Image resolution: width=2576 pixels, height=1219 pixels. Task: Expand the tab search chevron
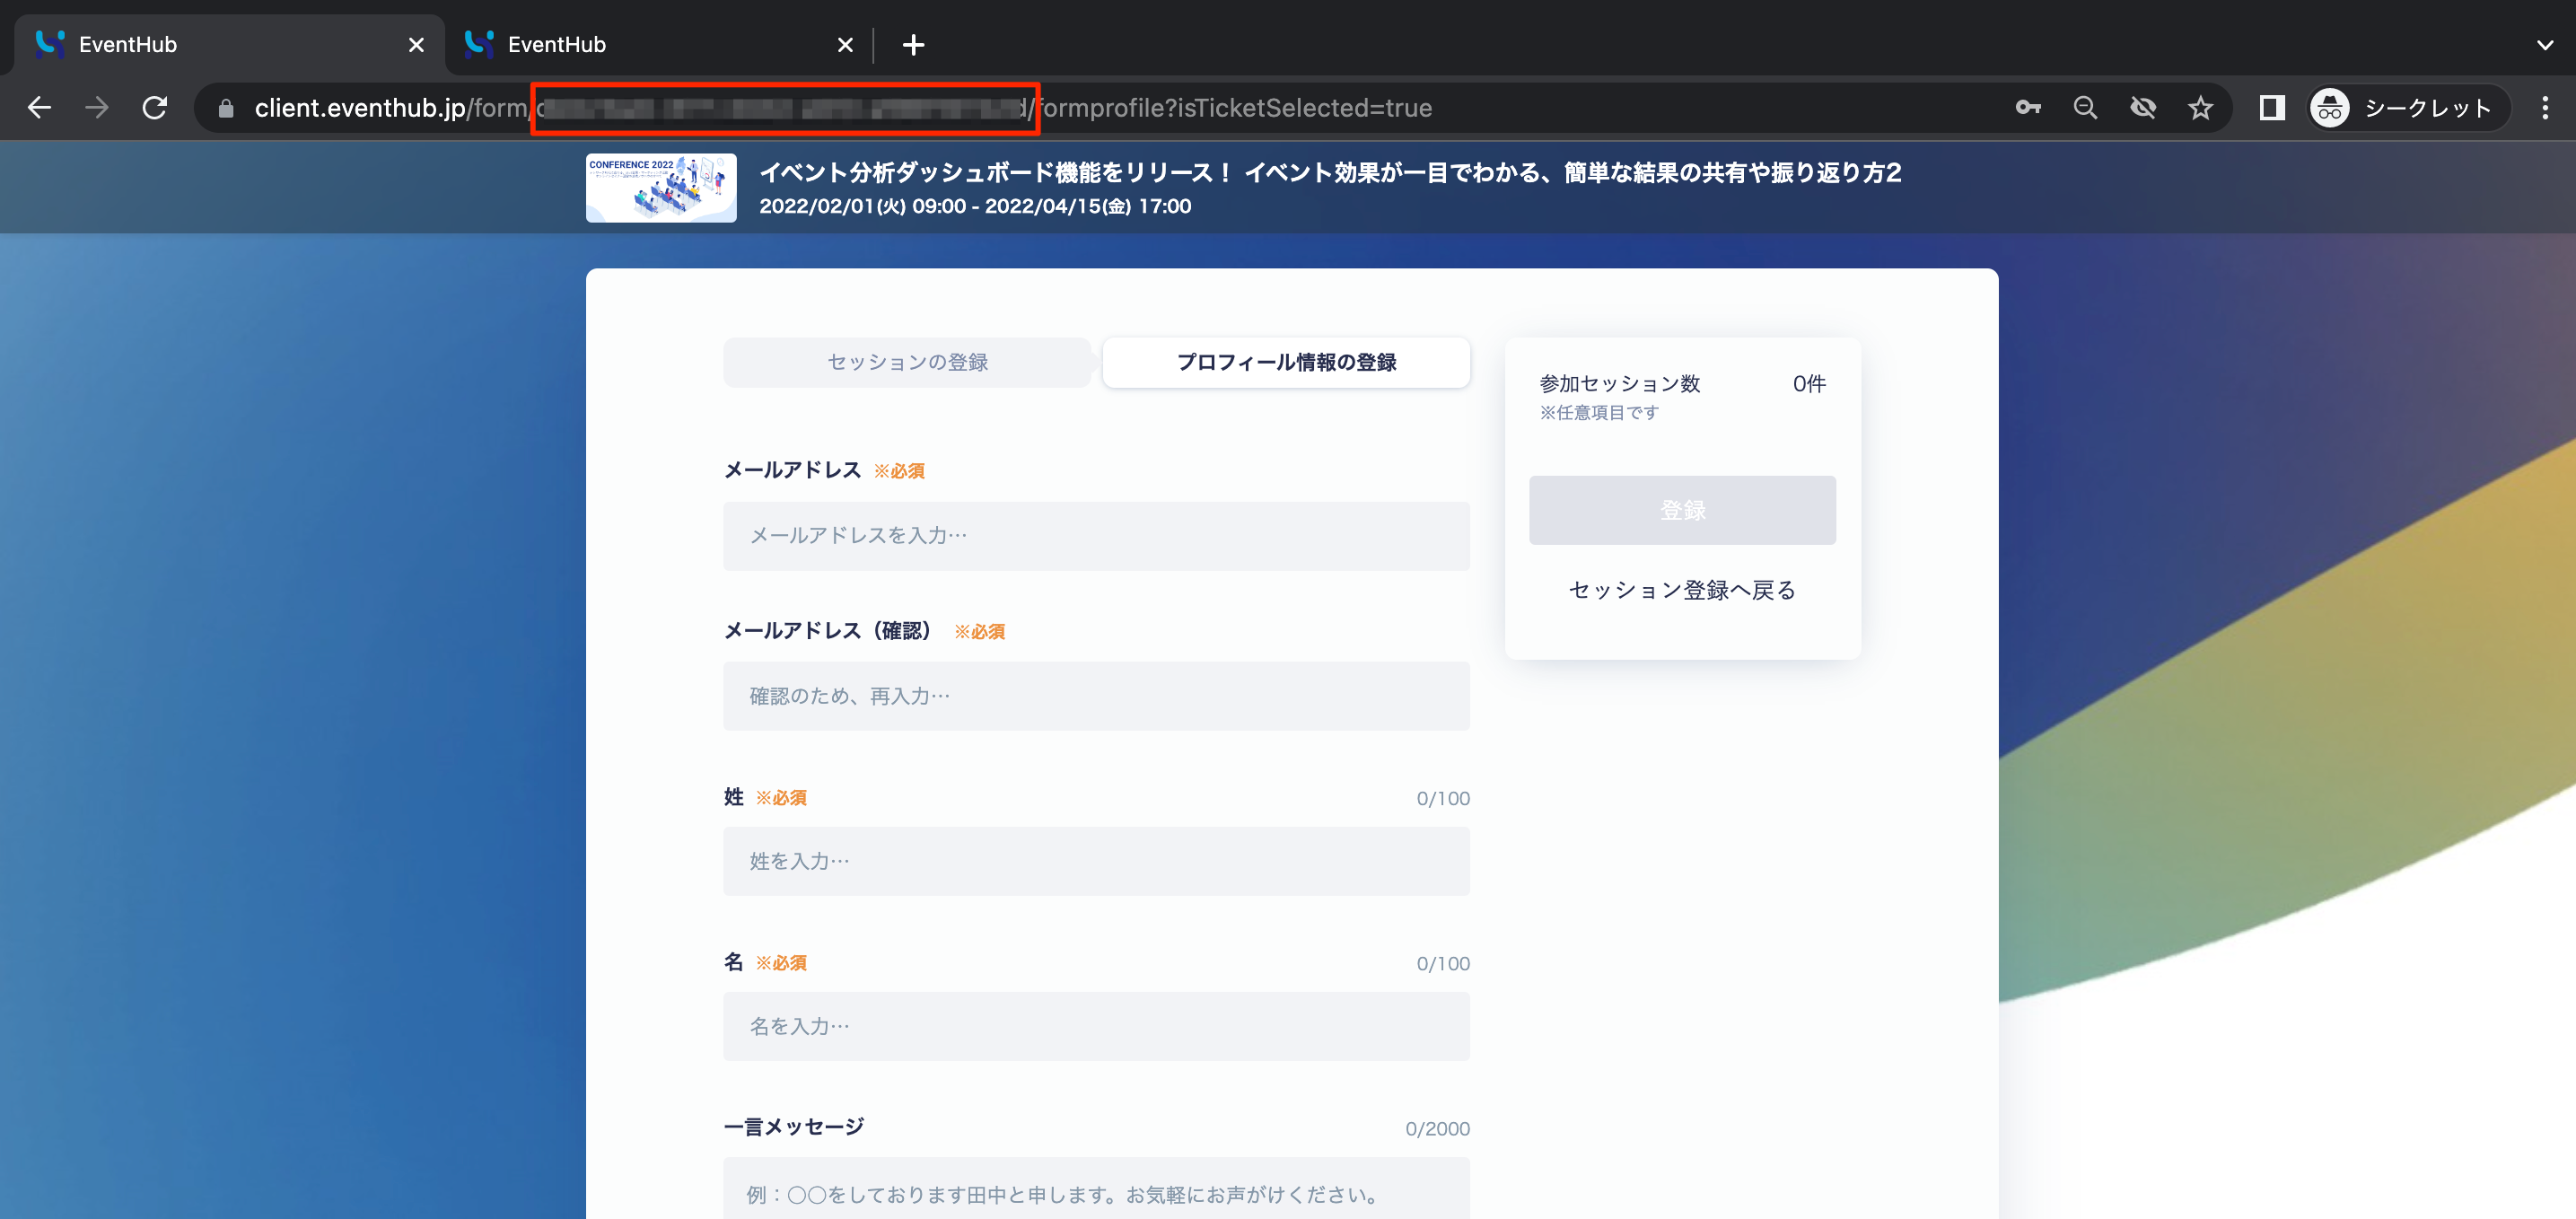2545,45
